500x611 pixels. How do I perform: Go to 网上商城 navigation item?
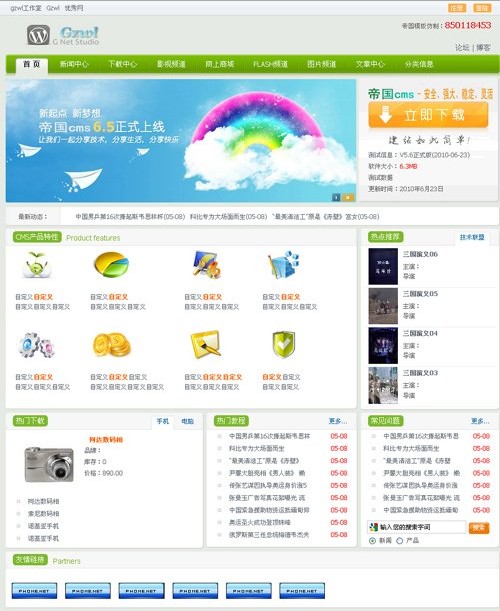[220, 64]
